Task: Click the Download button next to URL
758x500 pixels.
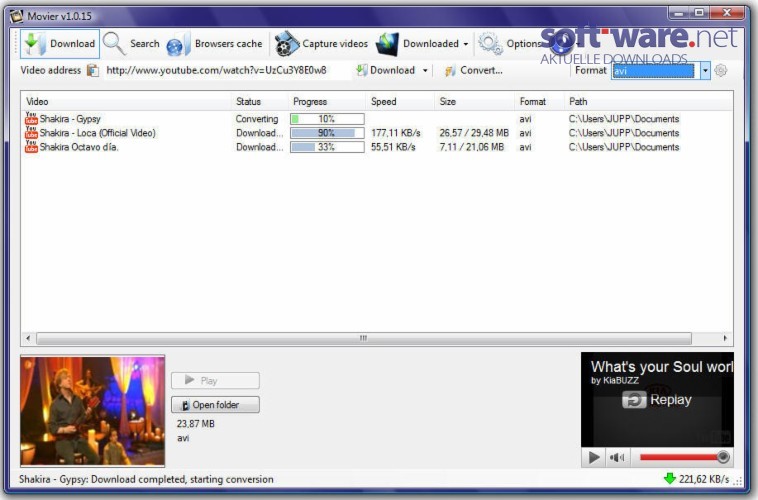Action: (386, 71)
